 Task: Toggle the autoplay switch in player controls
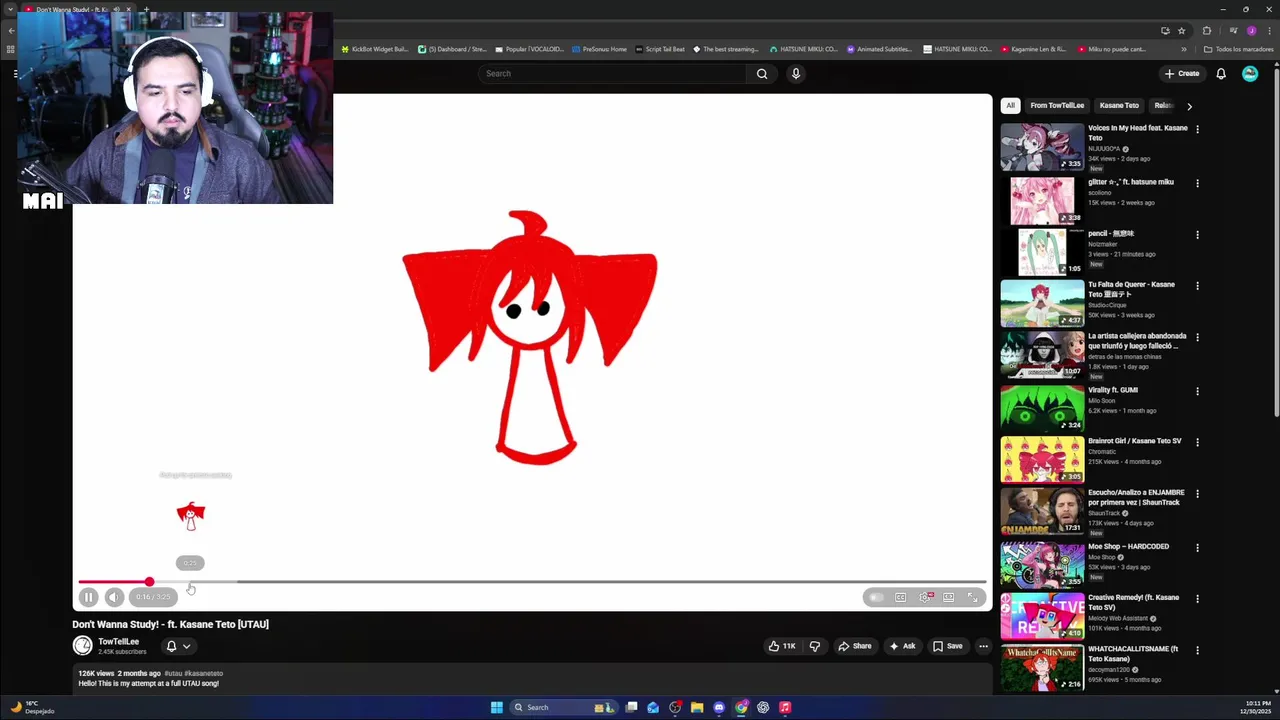click(x=876, y=597)
